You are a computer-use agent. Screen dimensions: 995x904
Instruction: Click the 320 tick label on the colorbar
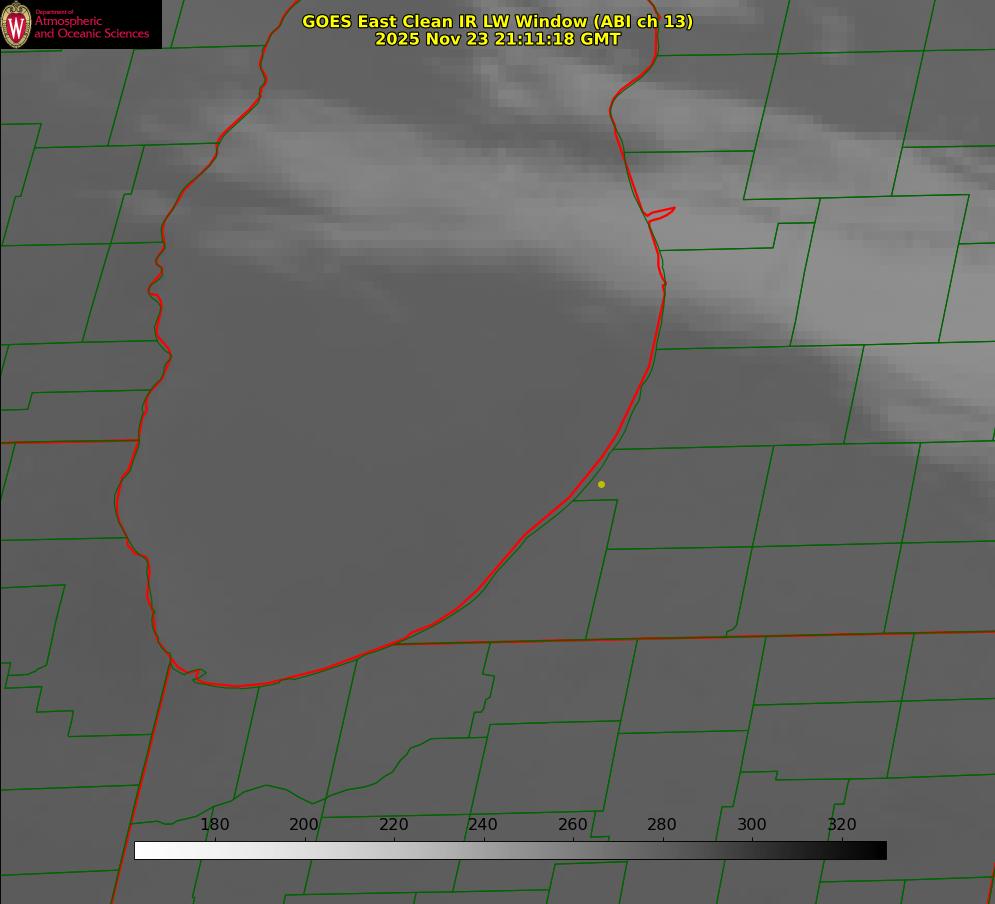coord(842,825)
